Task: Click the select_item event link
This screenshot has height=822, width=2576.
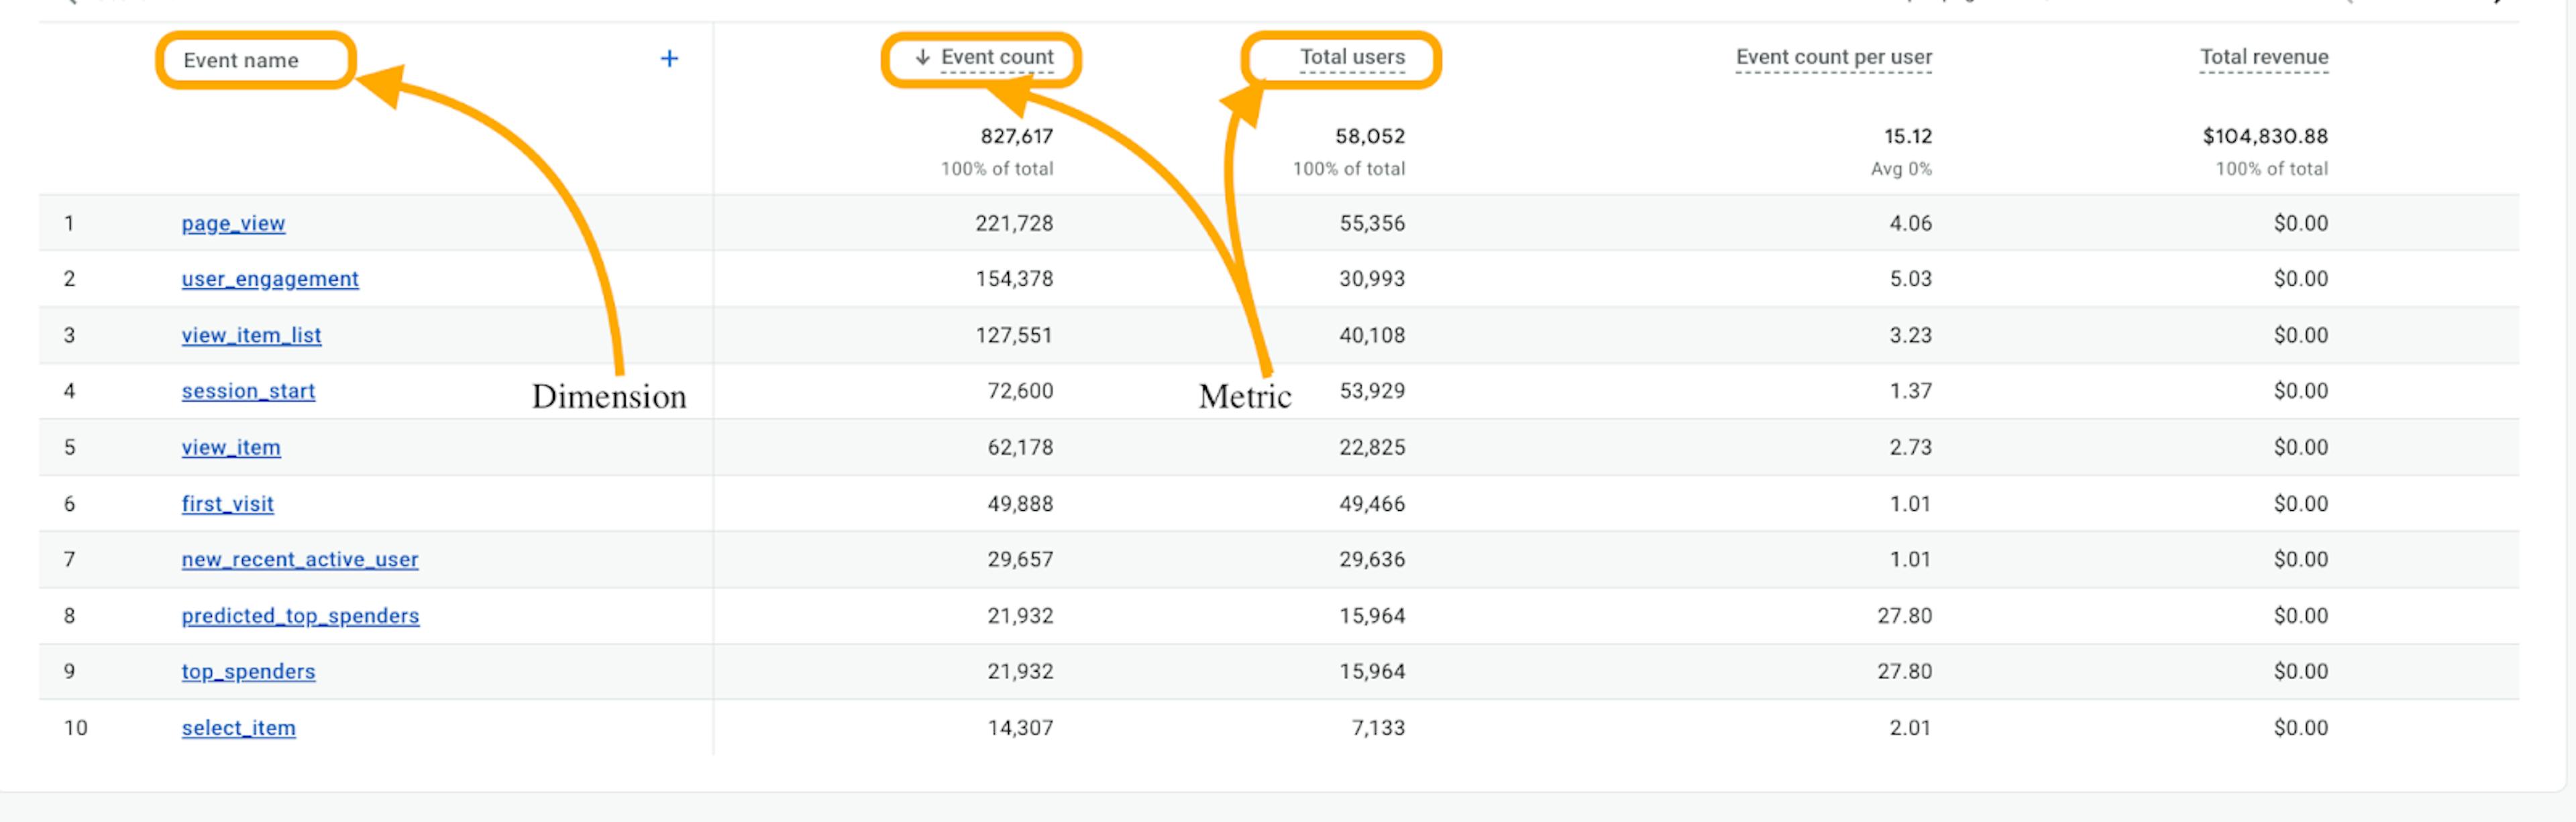Action: click(x=238, y=728)
